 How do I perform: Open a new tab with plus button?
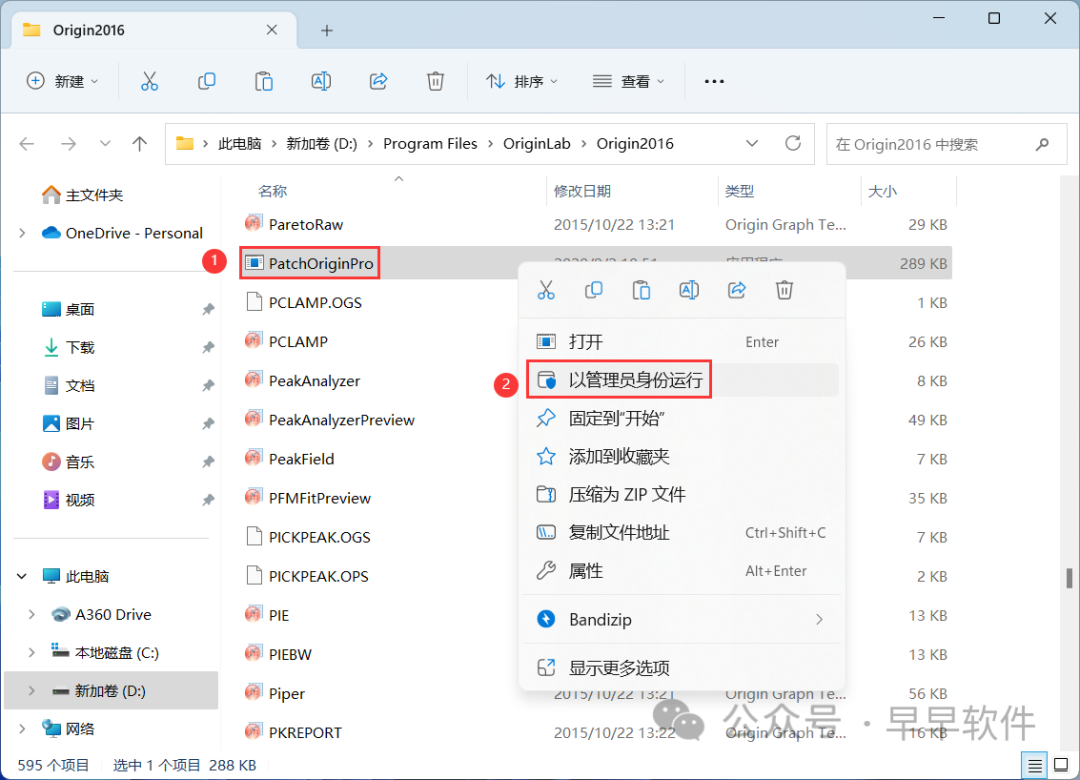[x=326, y=30]
